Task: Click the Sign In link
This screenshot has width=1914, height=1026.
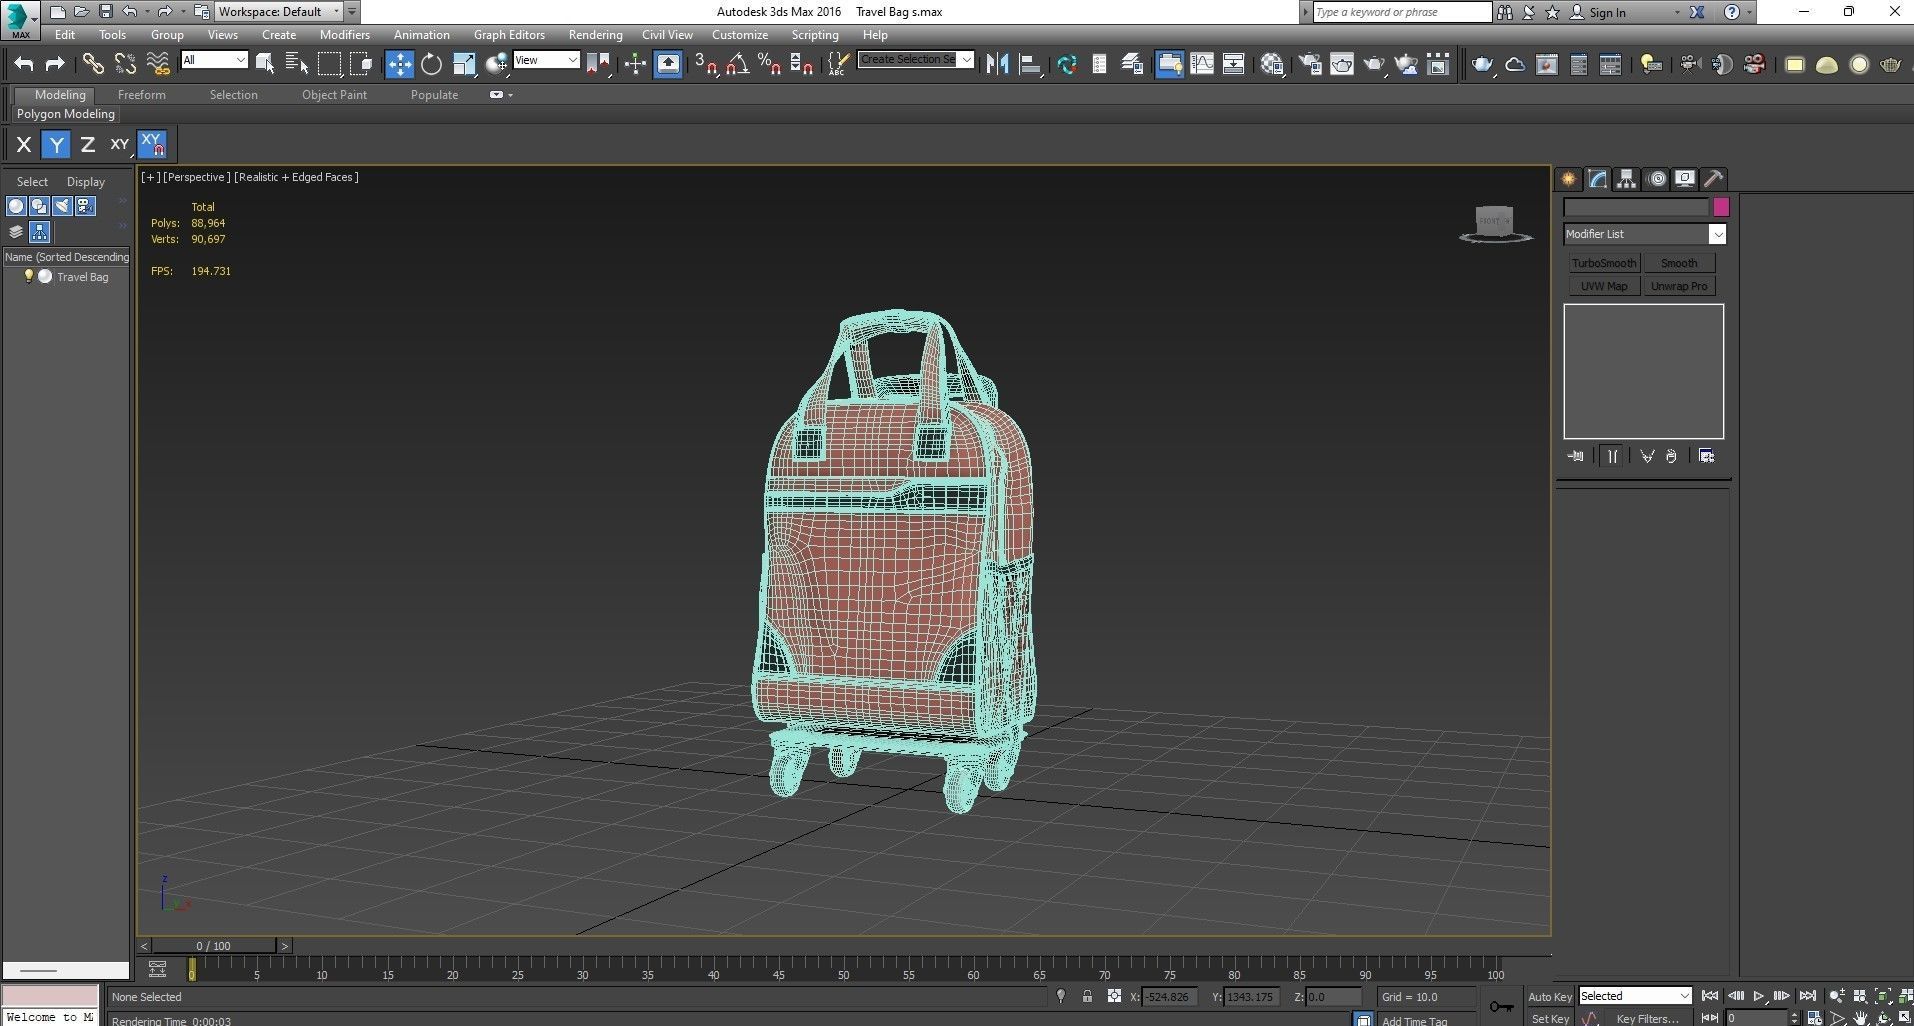Action: (1607, 13)
